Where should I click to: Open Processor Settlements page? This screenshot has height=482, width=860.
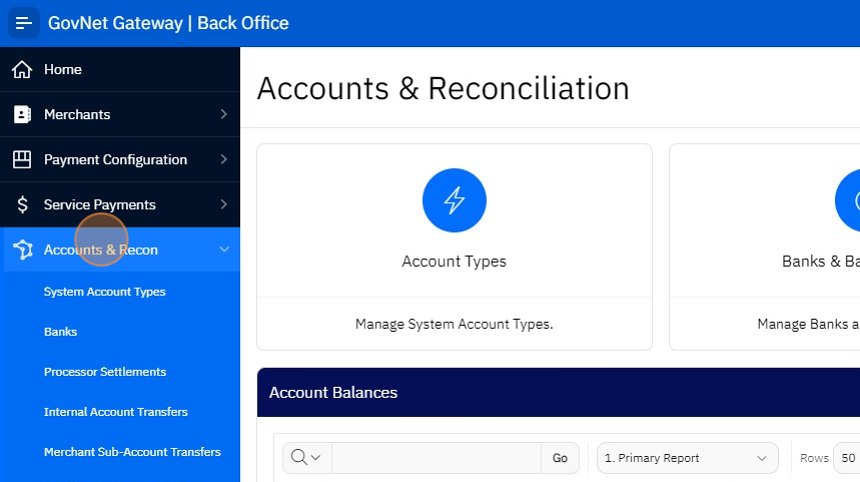(105, 372)
